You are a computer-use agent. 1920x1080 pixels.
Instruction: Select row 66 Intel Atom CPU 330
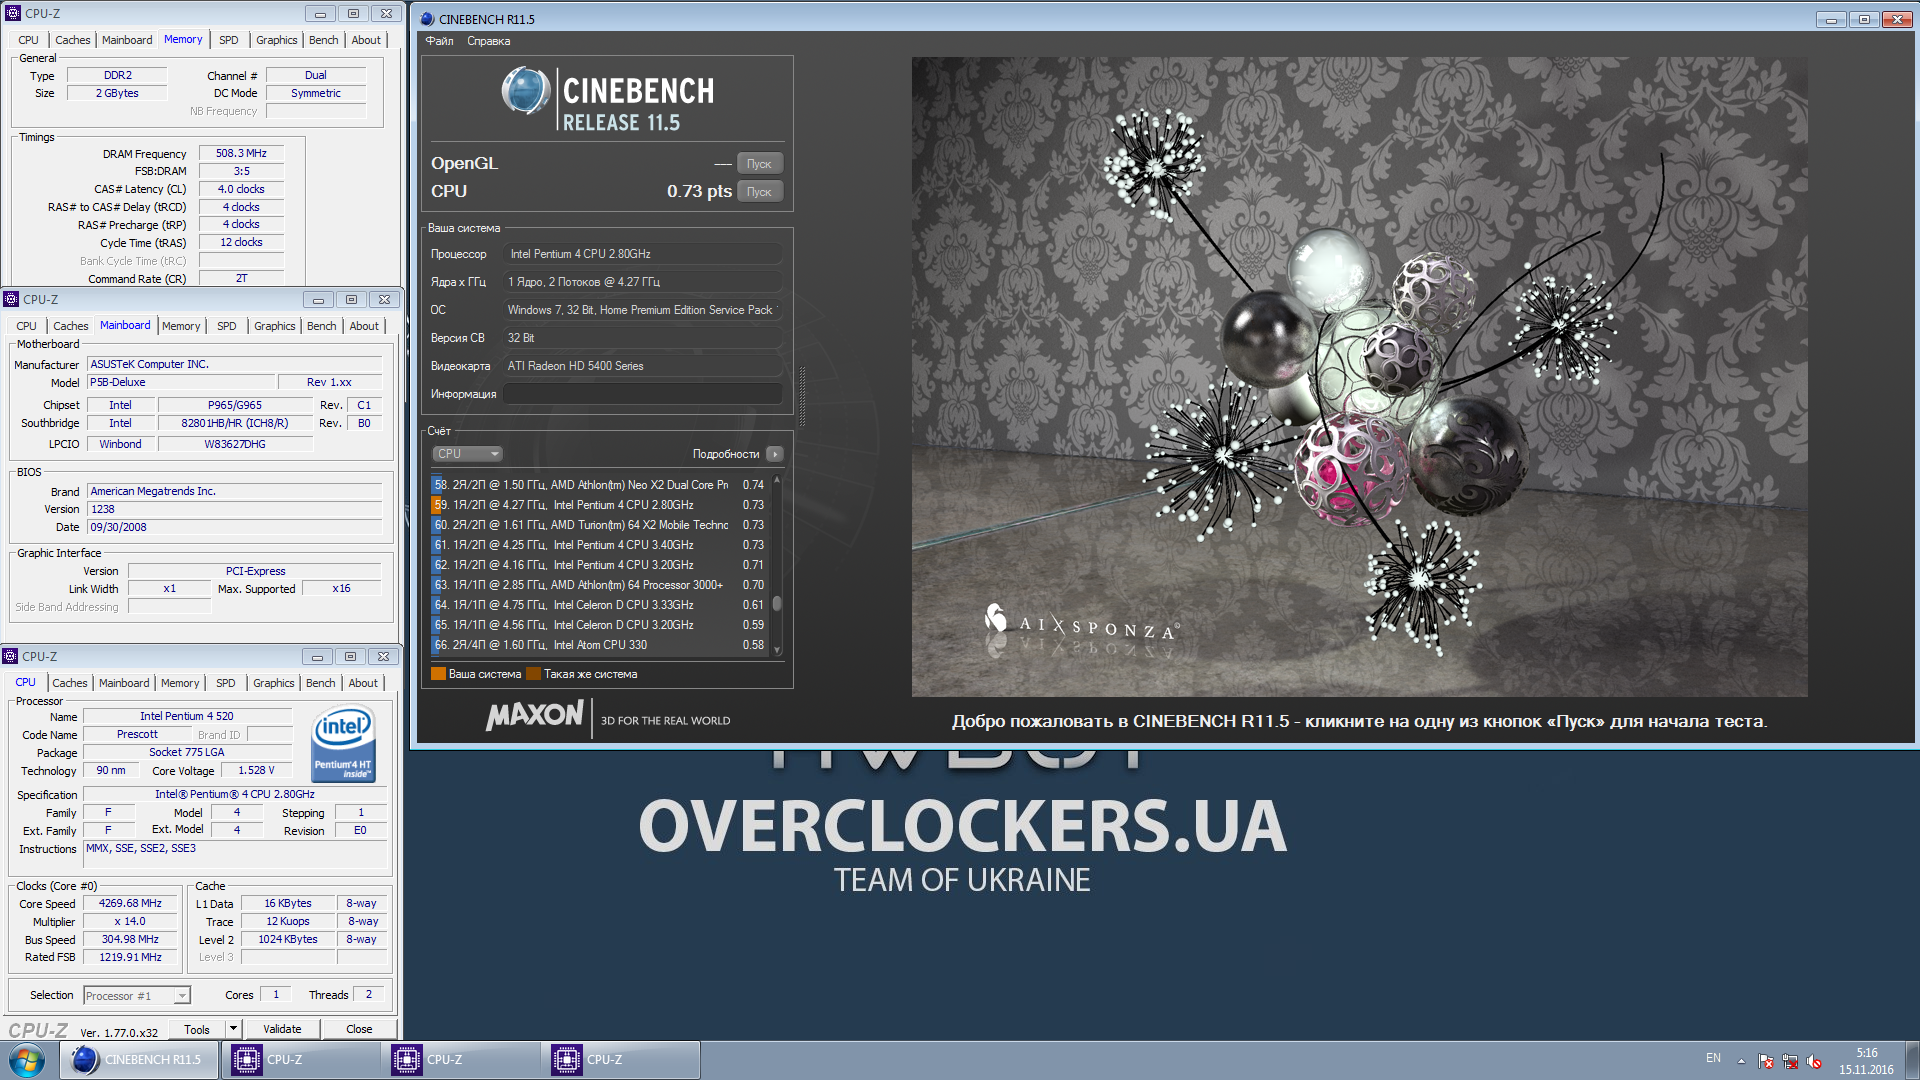pos(599,645)
